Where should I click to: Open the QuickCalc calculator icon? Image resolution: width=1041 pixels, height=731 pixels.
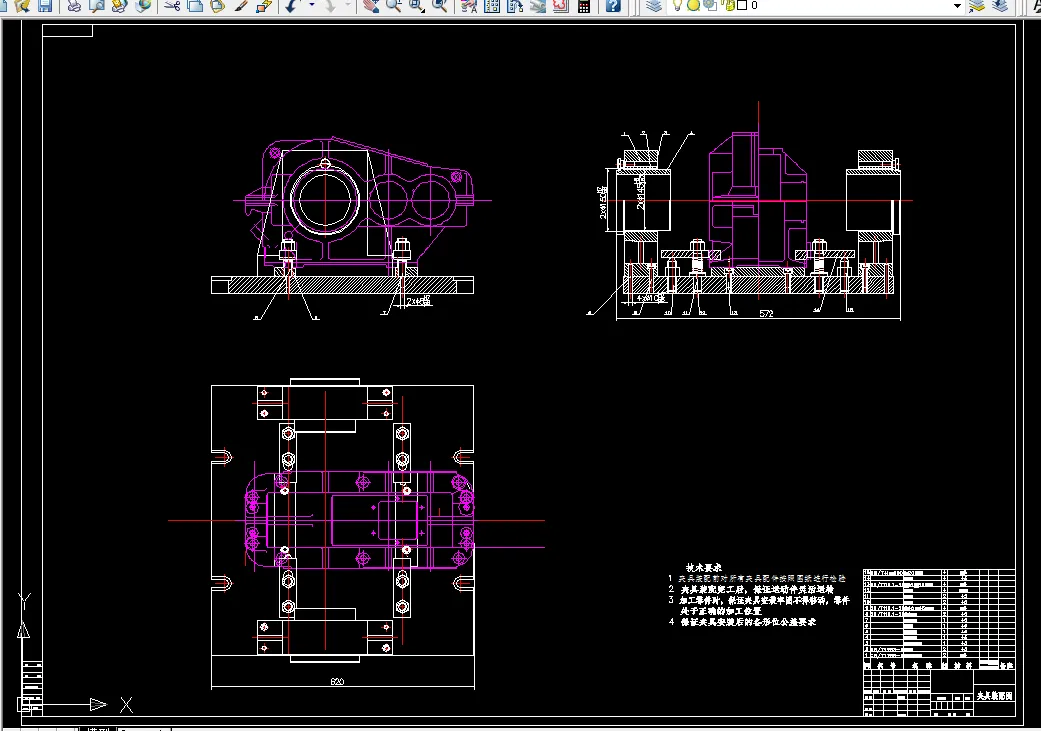[584, 6]
